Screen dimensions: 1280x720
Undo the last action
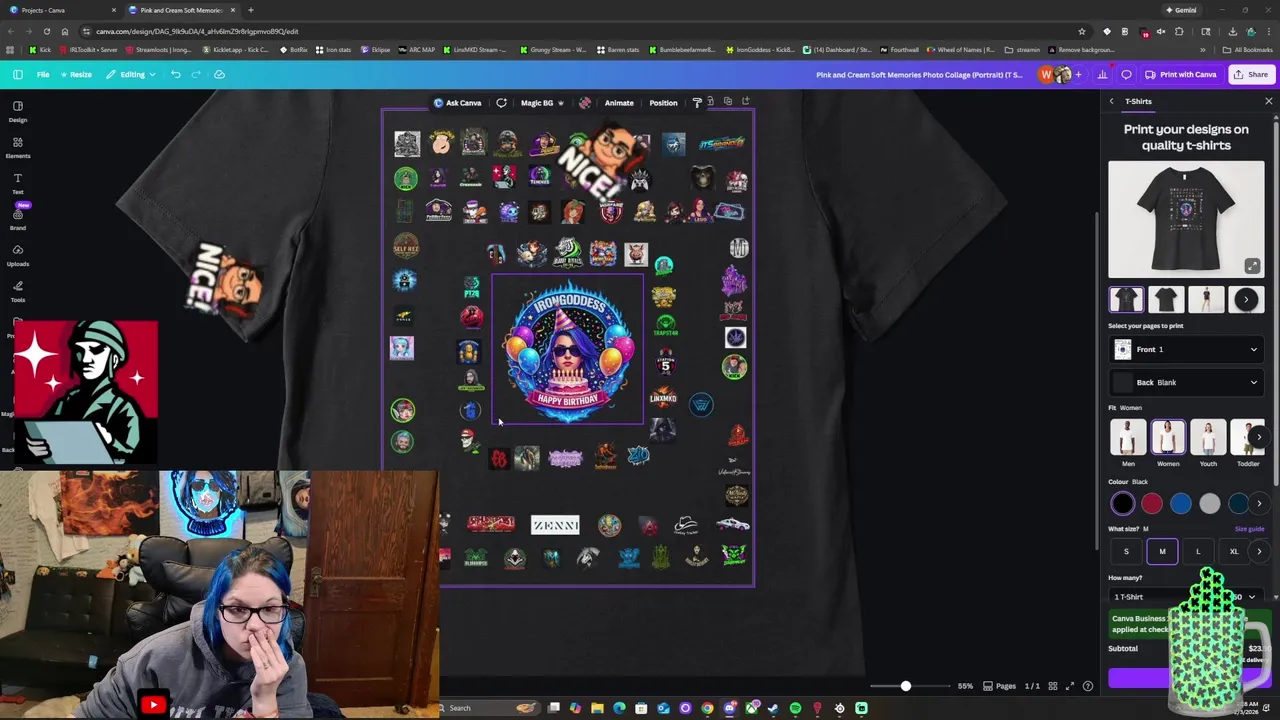[x=176, y=74]
